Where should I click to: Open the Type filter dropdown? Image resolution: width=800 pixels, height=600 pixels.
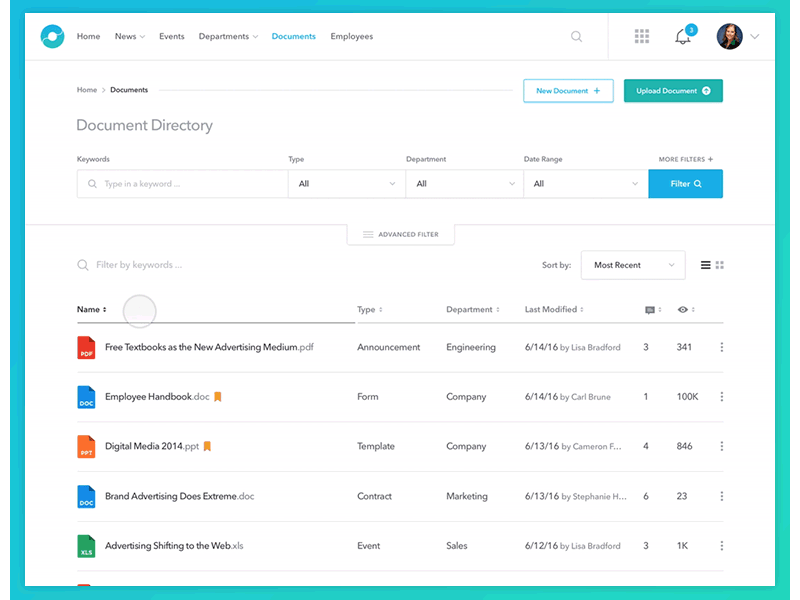(x=346, y=184)
